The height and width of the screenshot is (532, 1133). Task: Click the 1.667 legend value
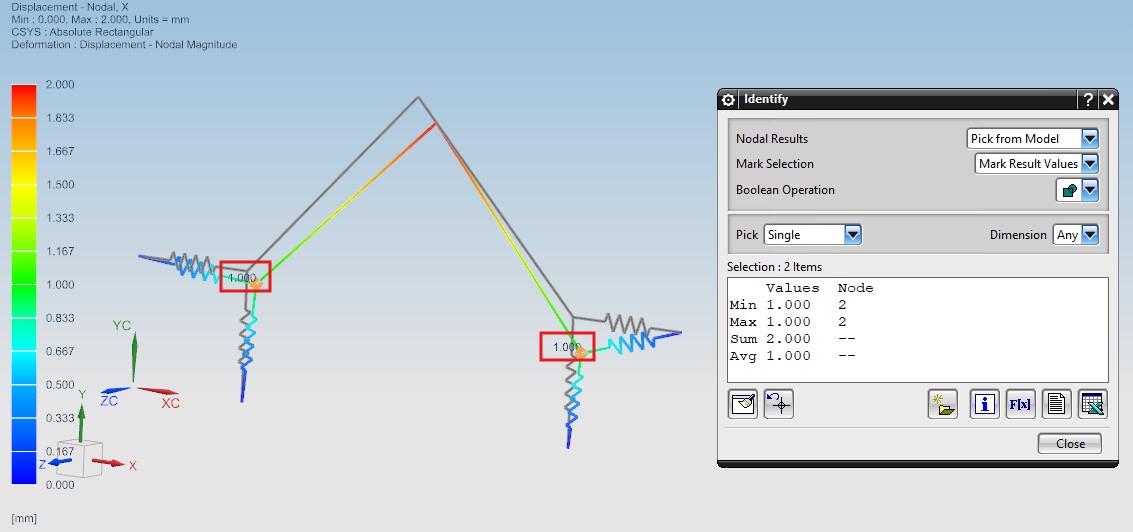(x=60, y=151)
